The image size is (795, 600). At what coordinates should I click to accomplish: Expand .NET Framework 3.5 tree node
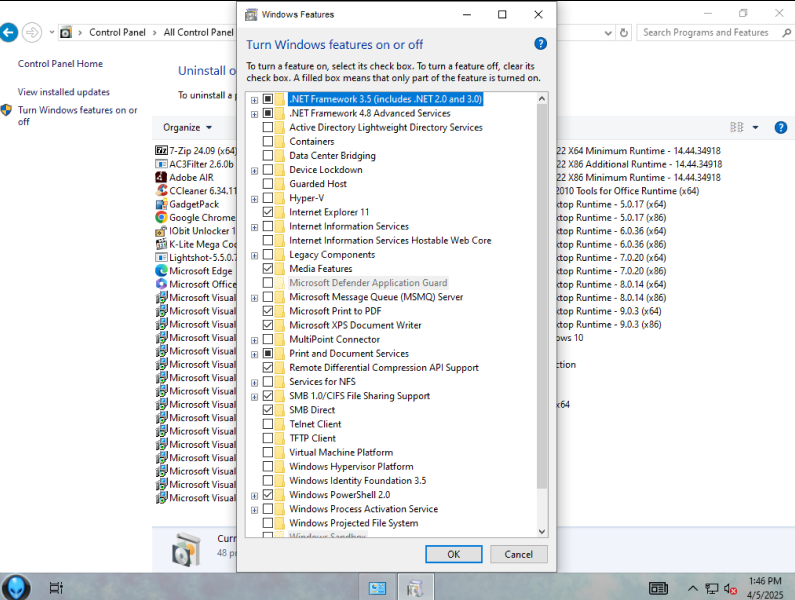tap(255, 100)
